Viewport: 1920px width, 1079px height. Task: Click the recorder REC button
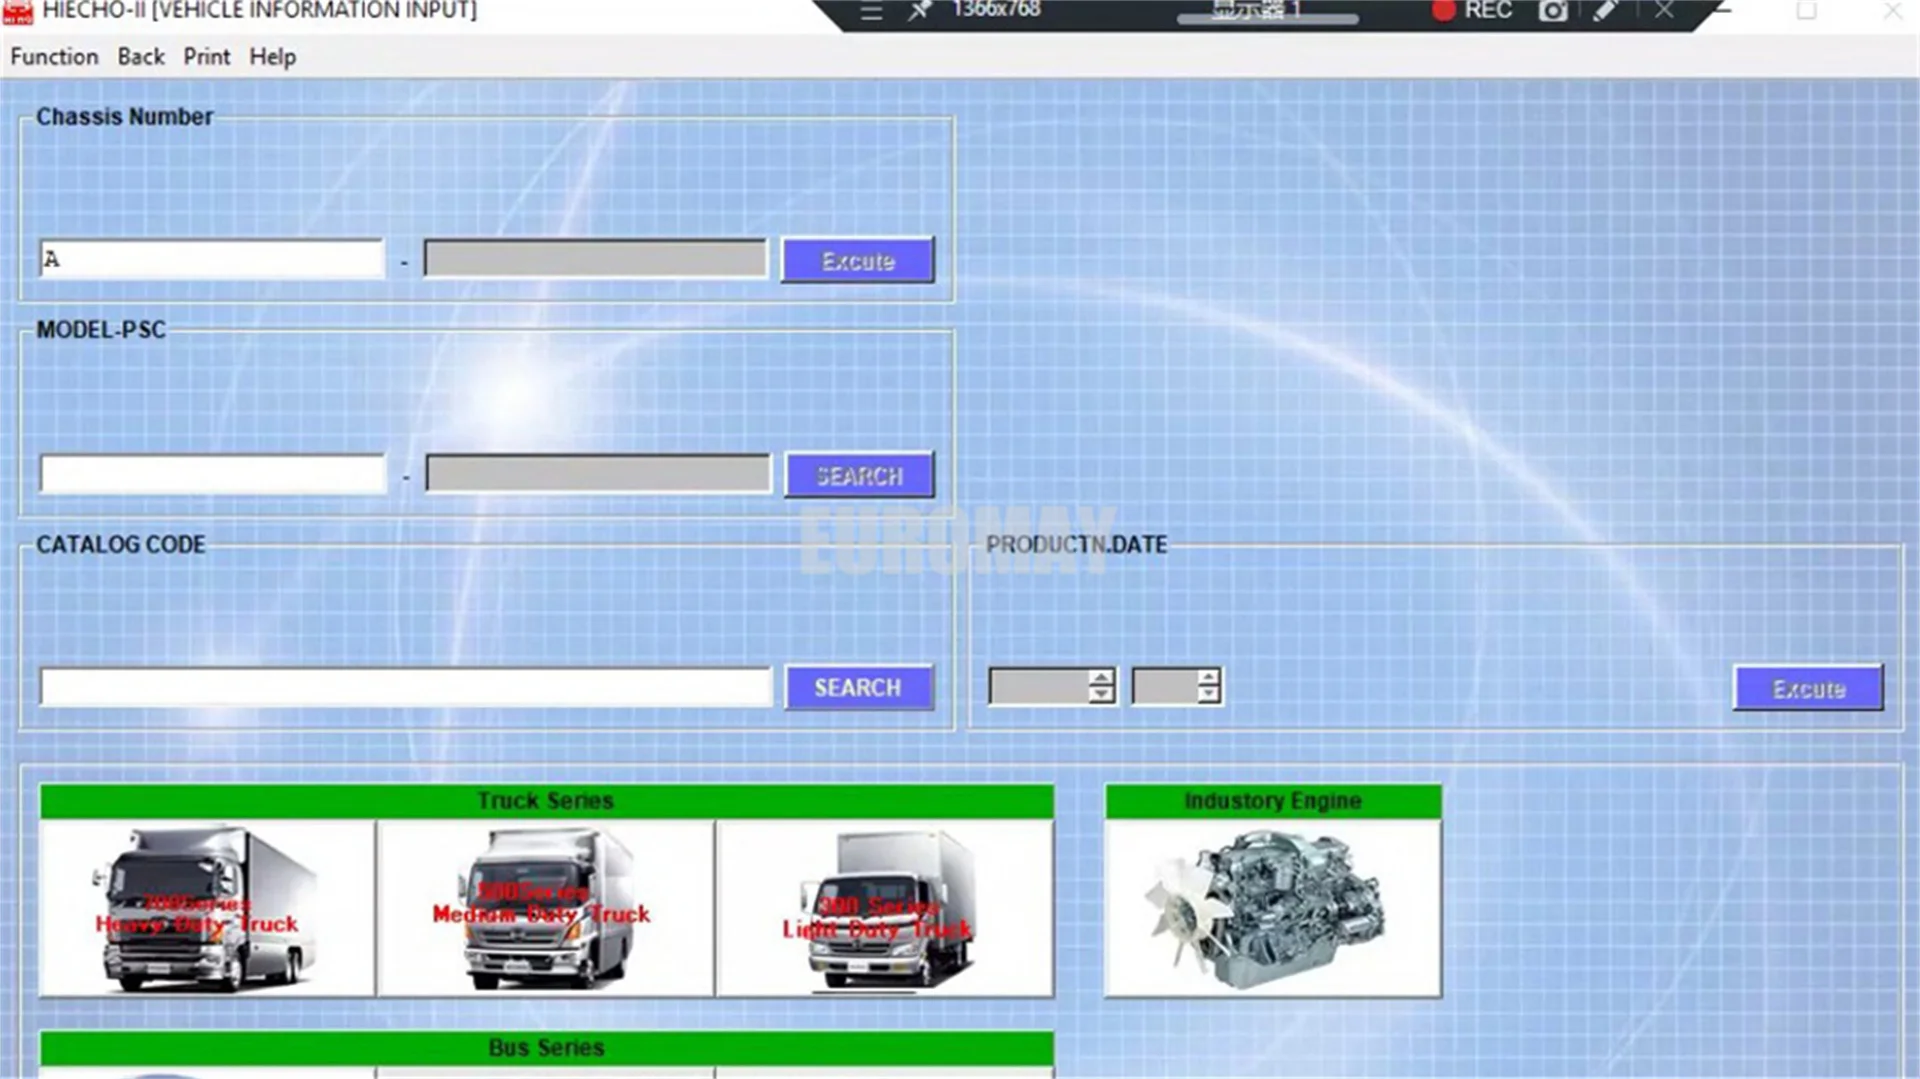point(1472,11)
